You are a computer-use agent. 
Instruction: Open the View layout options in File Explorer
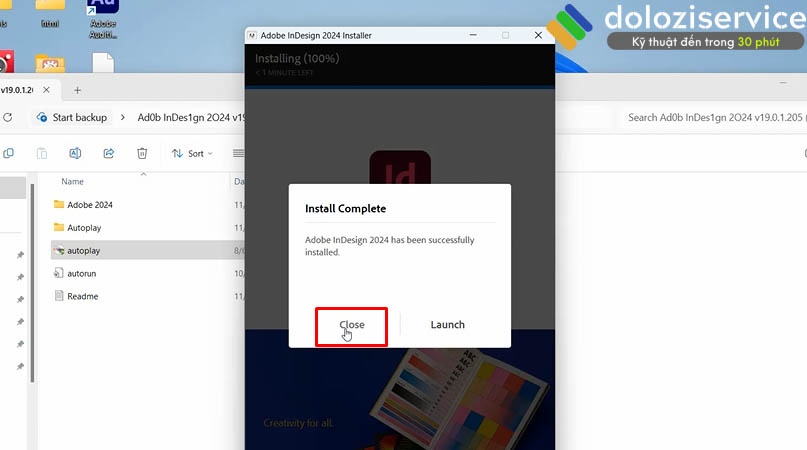238,153
